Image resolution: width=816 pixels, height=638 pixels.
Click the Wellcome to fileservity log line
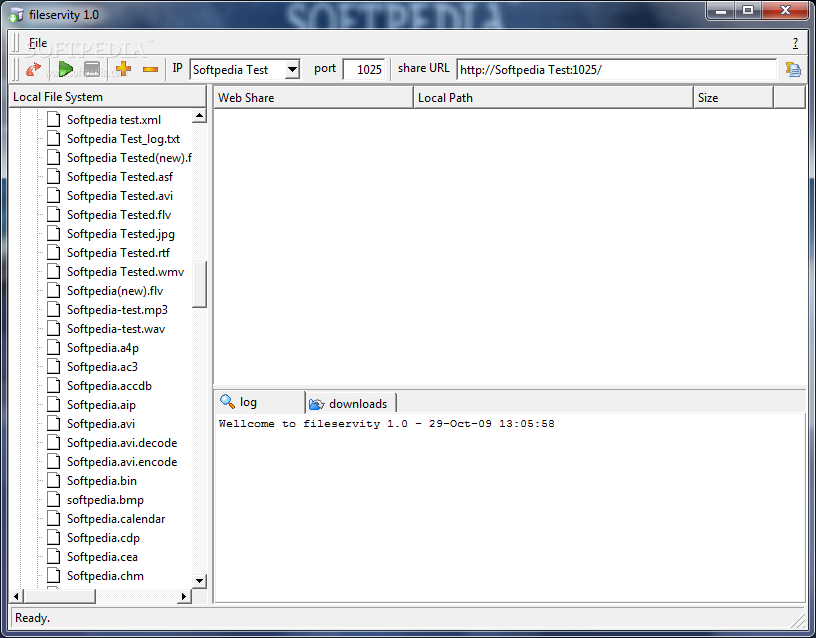coord(387,424)
